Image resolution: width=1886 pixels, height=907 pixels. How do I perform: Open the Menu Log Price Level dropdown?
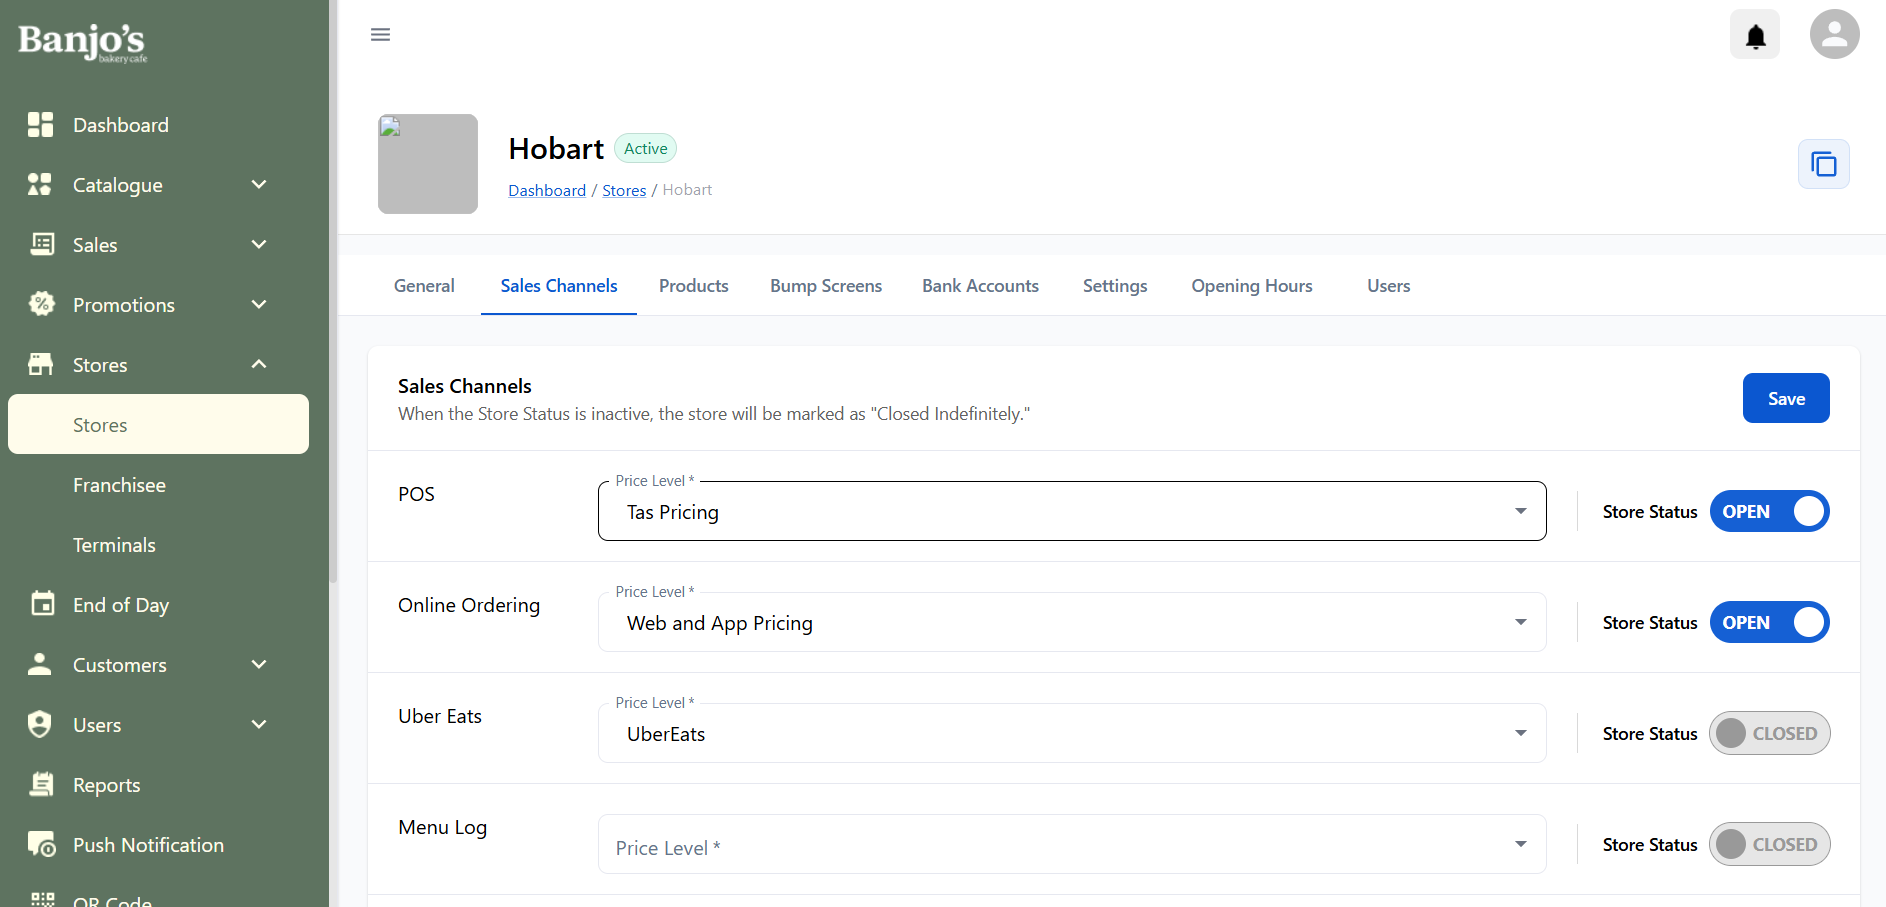point(1071,845)
